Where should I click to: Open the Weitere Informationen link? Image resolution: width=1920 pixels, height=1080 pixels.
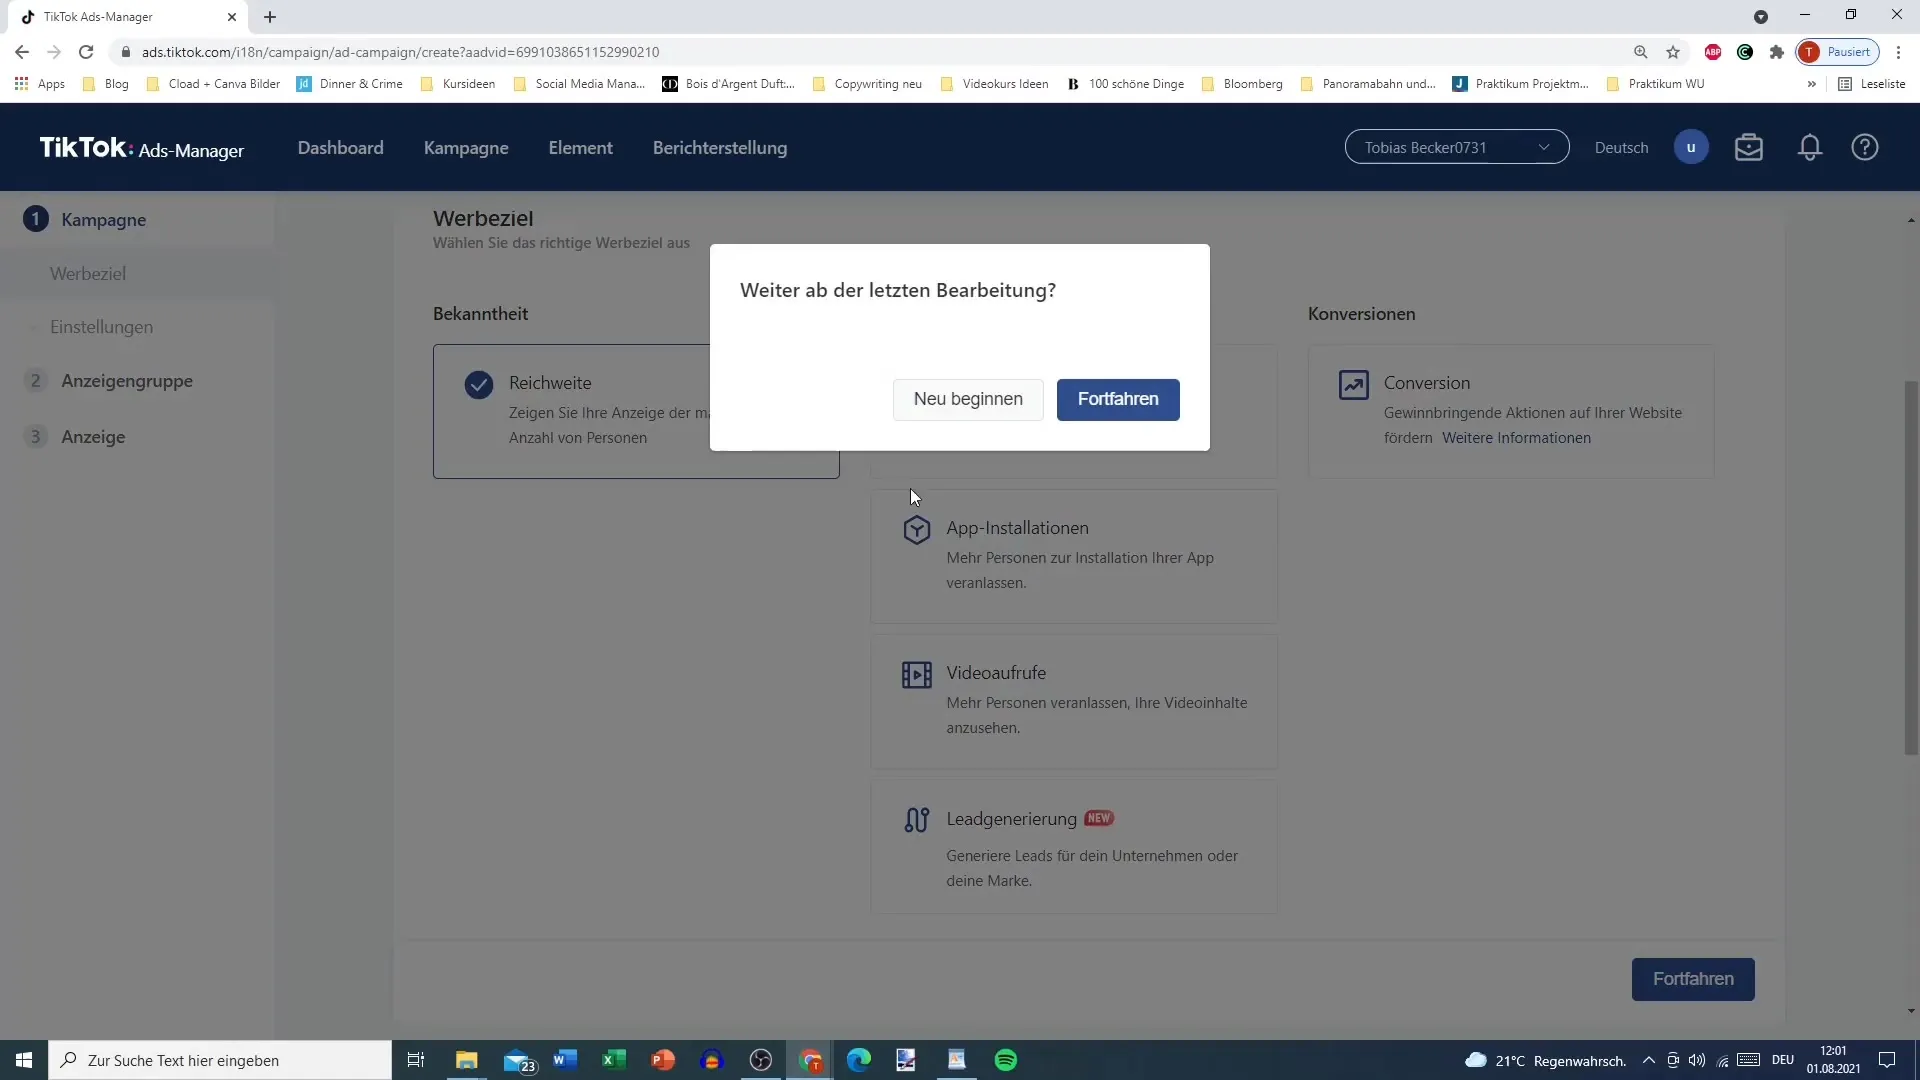pyautogui.click(x=1516, y=438)
